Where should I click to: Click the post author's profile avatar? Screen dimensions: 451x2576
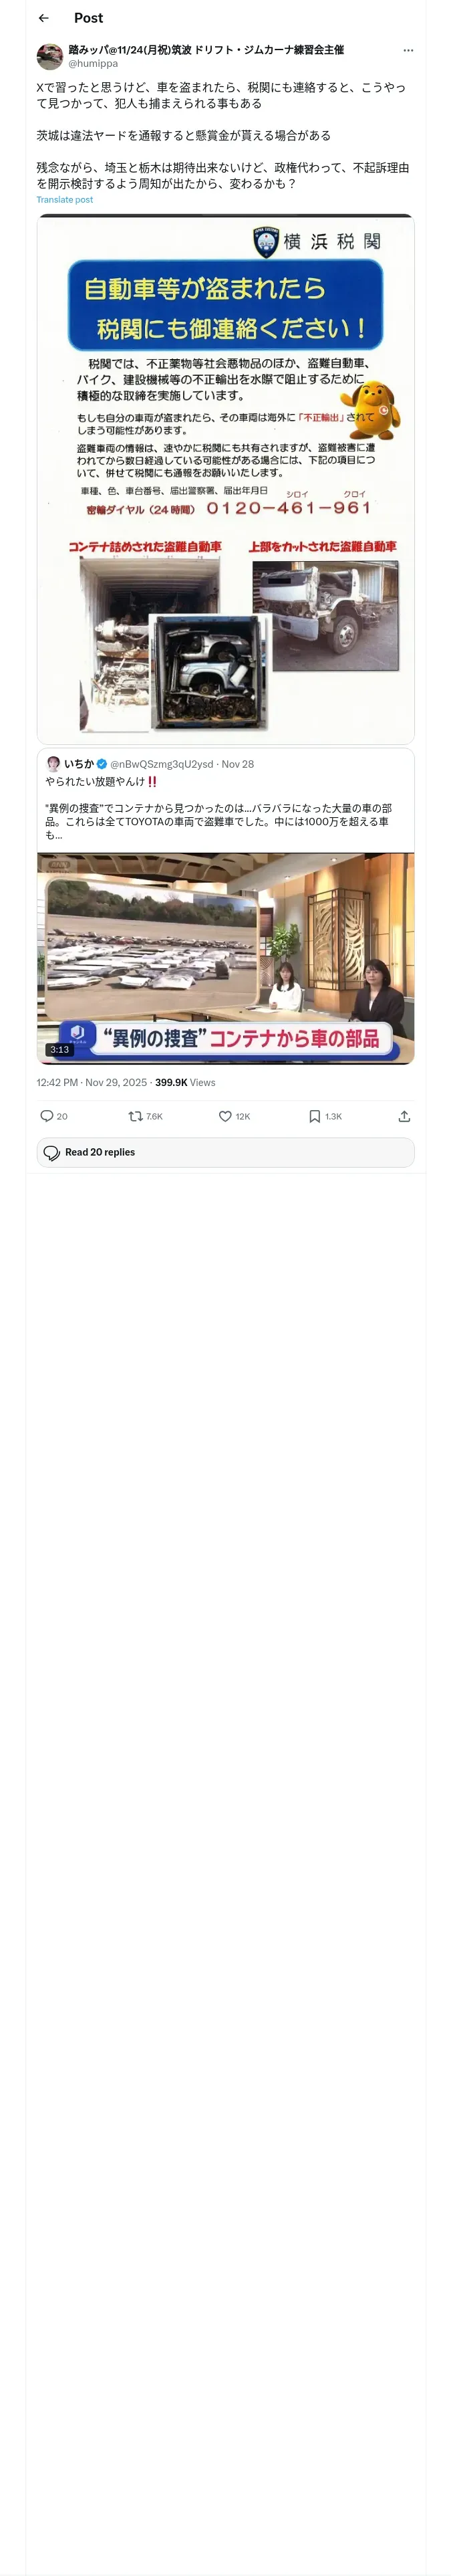tap(50, 56)
